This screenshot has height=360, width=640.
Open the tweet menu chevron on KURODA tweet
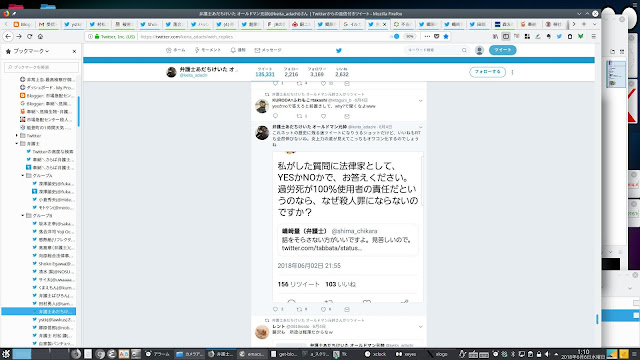pyautogui.click(x=420, y=100)
